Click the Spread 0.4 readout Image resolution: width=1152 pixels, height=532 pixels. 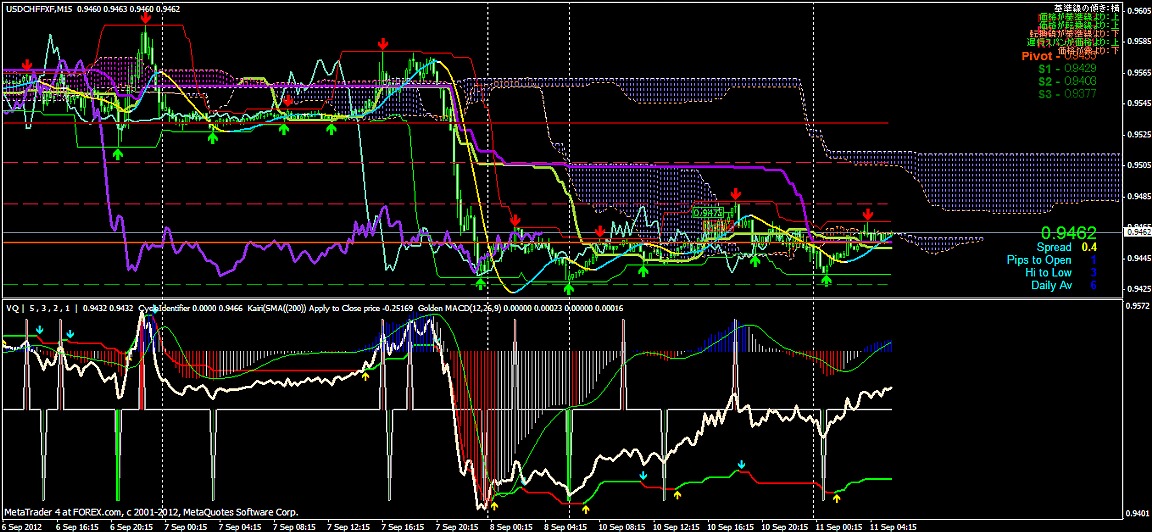coord(1067,248)
